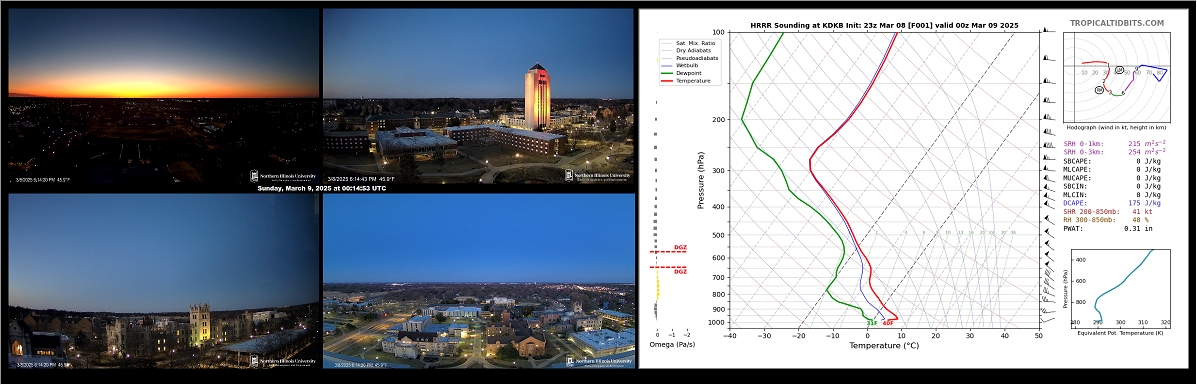Select the castle-style building webcam view
Viewport: 1197px width, 385px height.
tap(163, 281)
